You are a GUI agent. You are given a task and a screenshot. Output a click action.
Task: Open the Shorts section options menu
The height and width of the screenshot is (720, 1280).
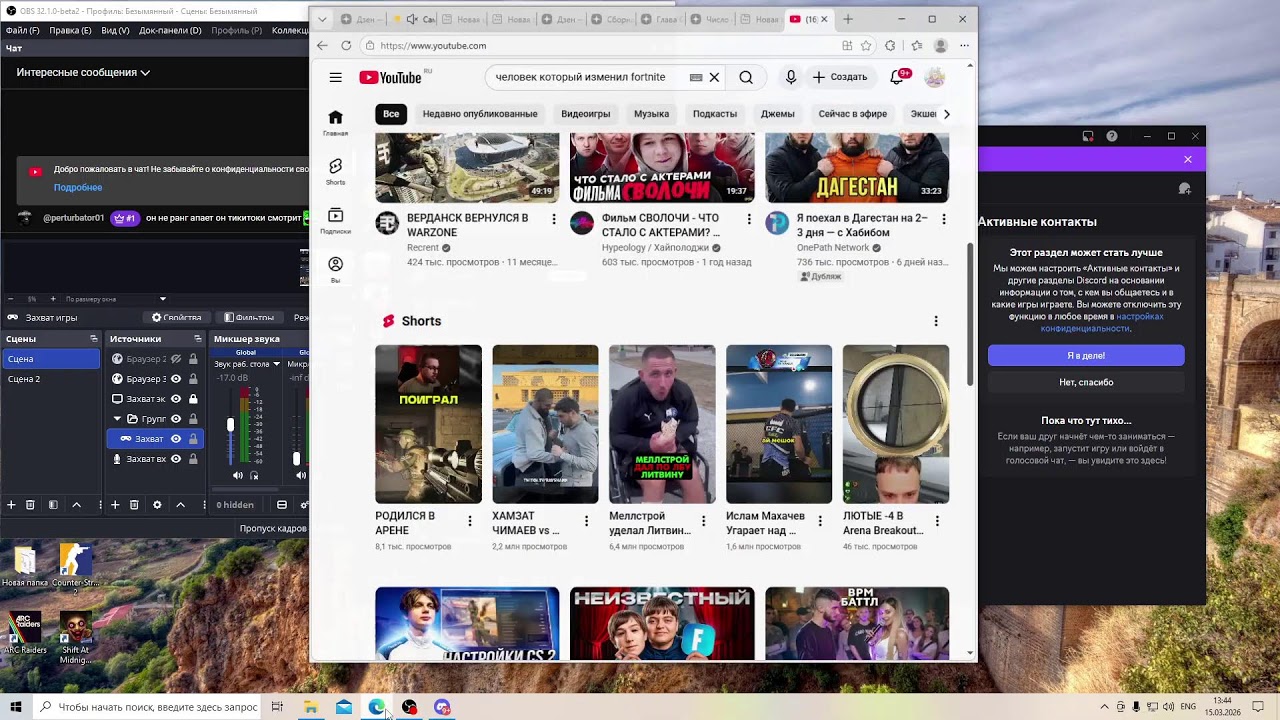936,321
